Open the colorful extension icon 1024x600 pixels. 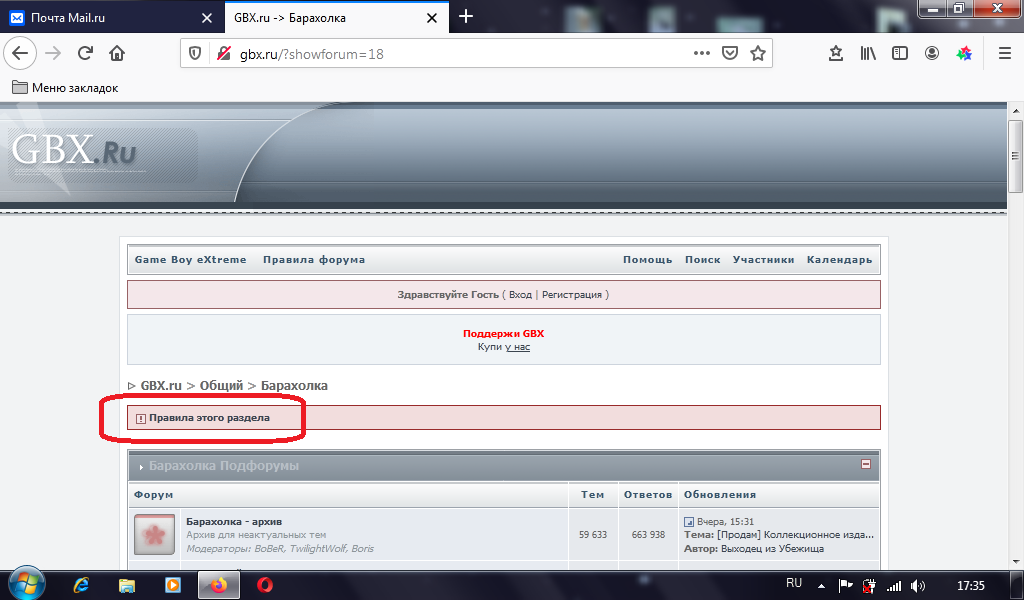964,54
